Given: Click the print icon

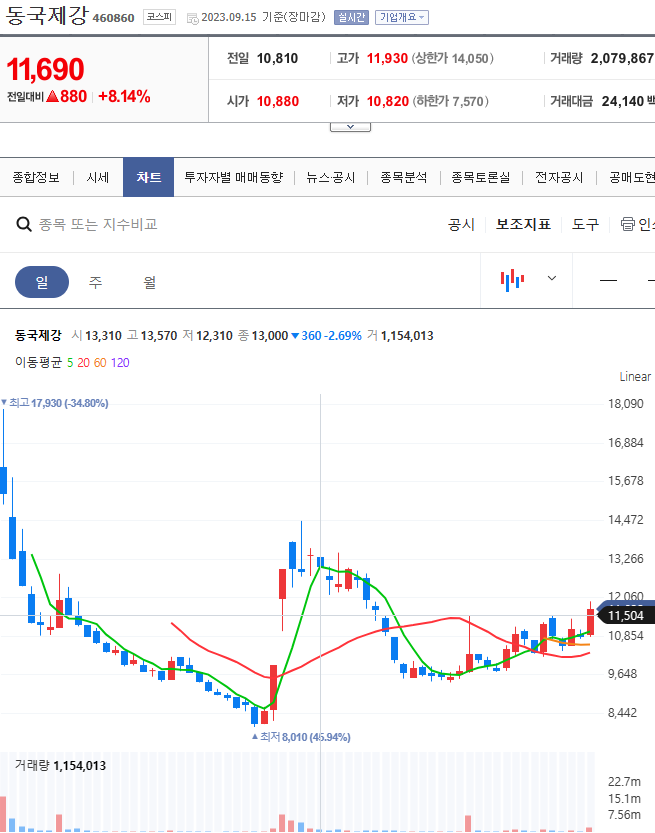Looking at the screenshot, I should pos(627,224).
